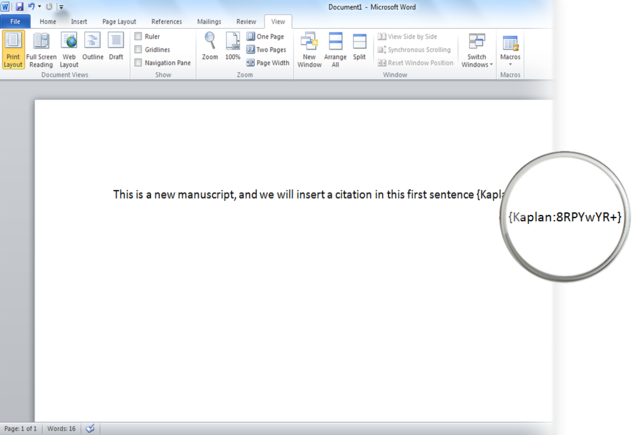
Task: Switch to Web Layout view
Action: (69, 50)
